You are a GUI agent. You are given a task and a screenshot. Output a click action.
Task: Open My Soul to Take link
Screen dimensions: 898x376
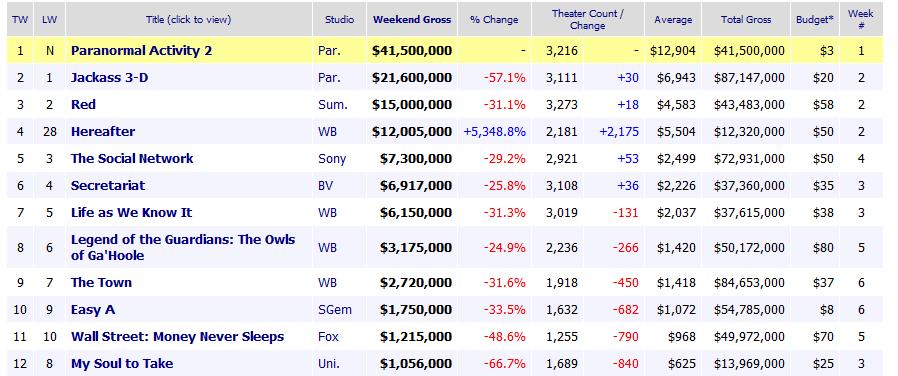(x=122, y=363)
